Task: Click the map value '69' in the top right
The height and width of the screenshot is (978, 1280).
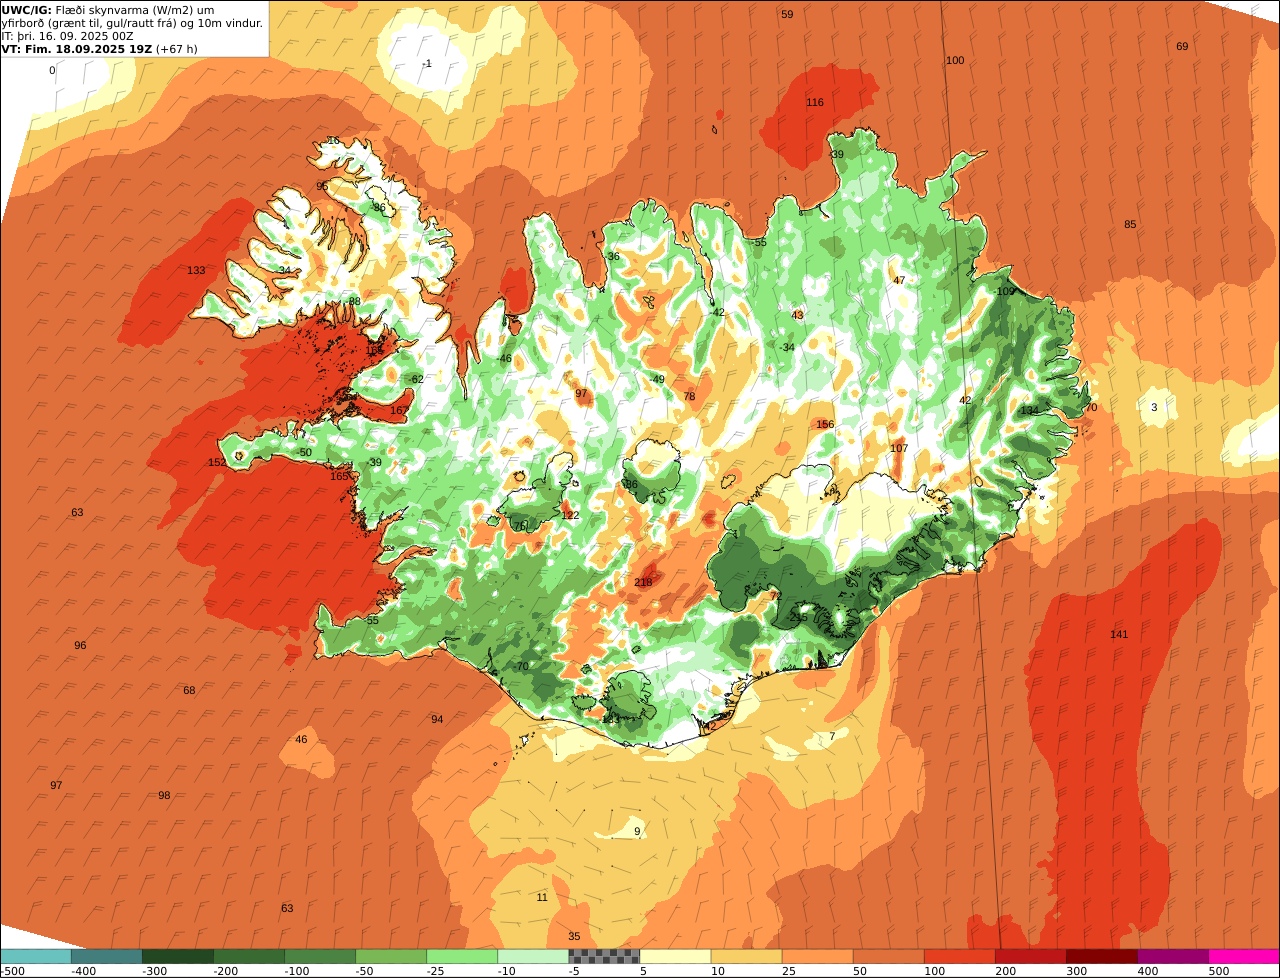Action: click(x=1182, y=46)
